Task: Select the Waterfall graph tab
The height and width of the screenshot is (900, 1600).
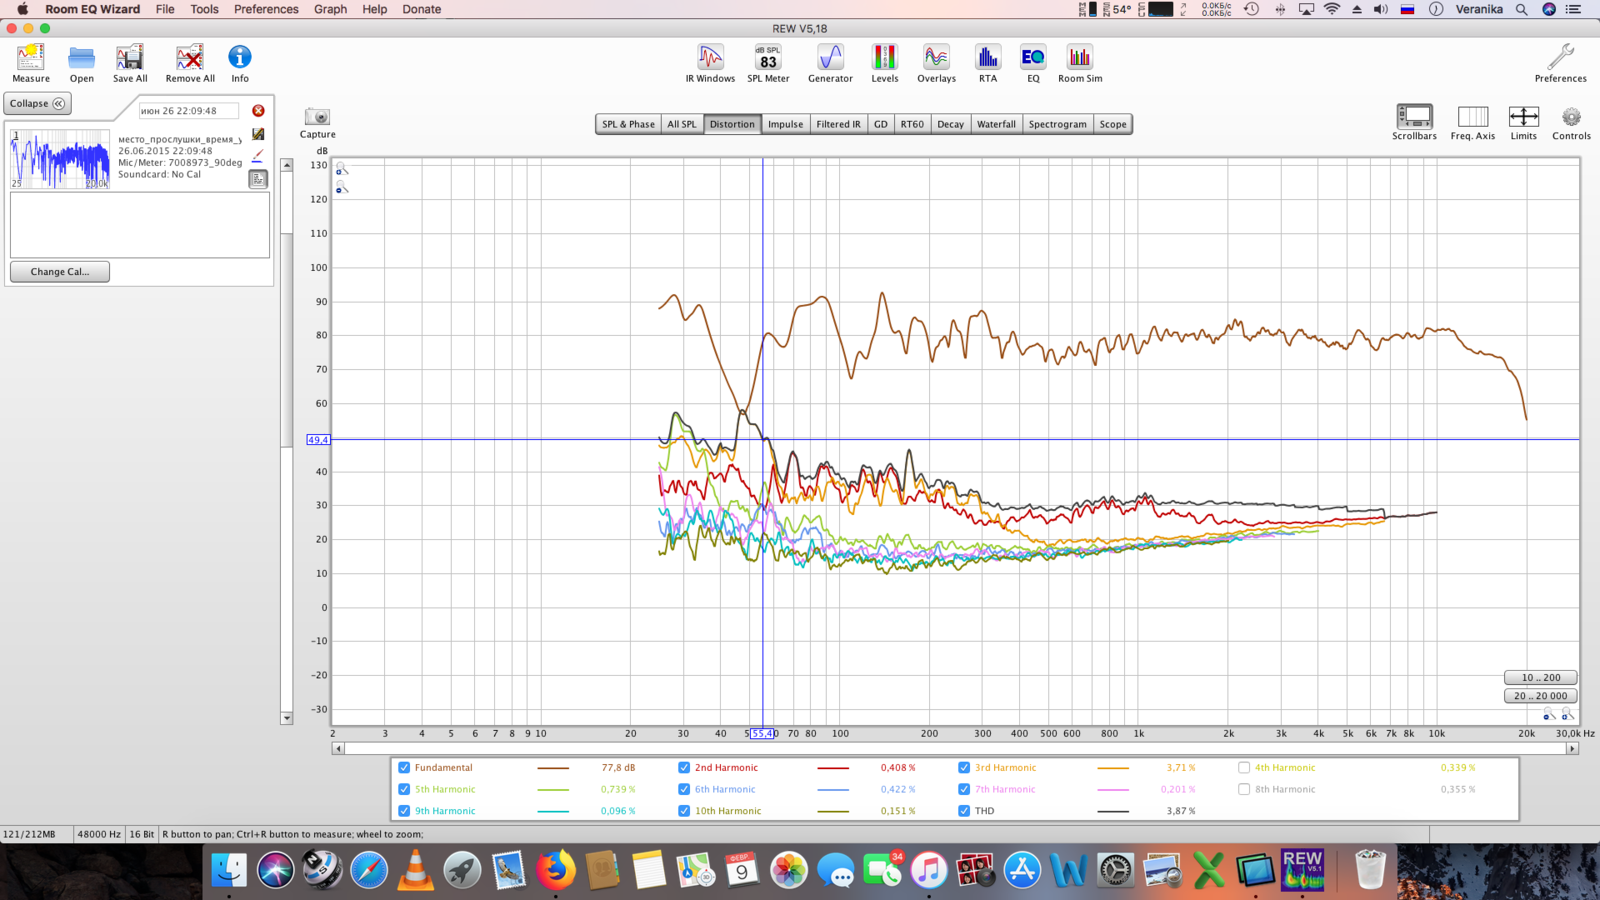Action: (996, 124)
